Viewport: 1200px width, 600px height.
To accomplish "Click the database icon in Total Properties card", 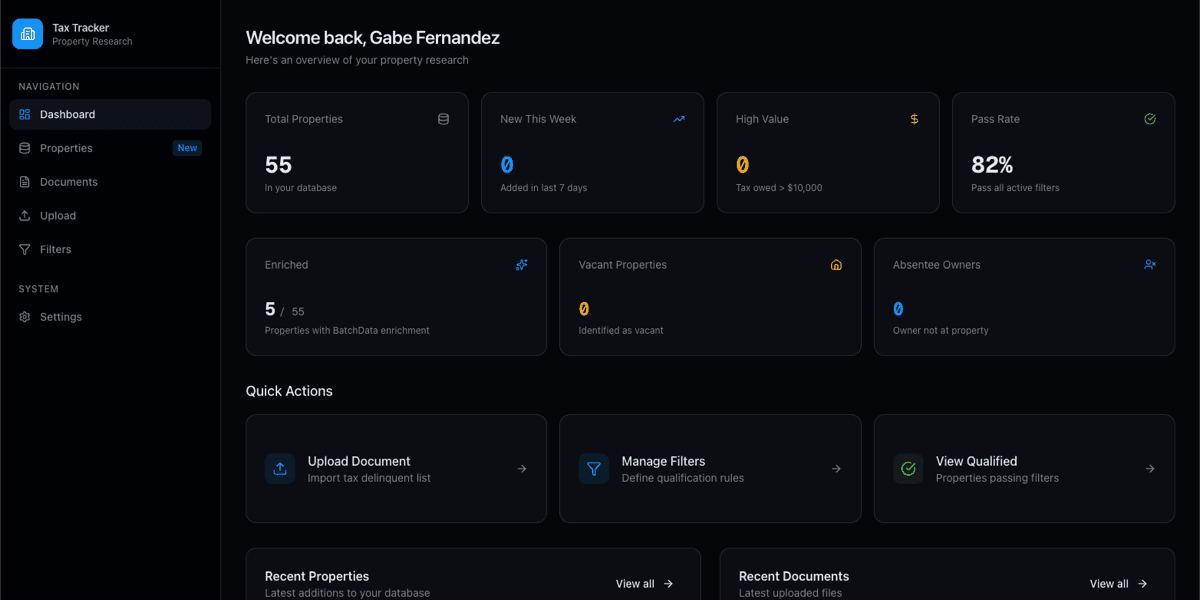I will pos(443,119).
